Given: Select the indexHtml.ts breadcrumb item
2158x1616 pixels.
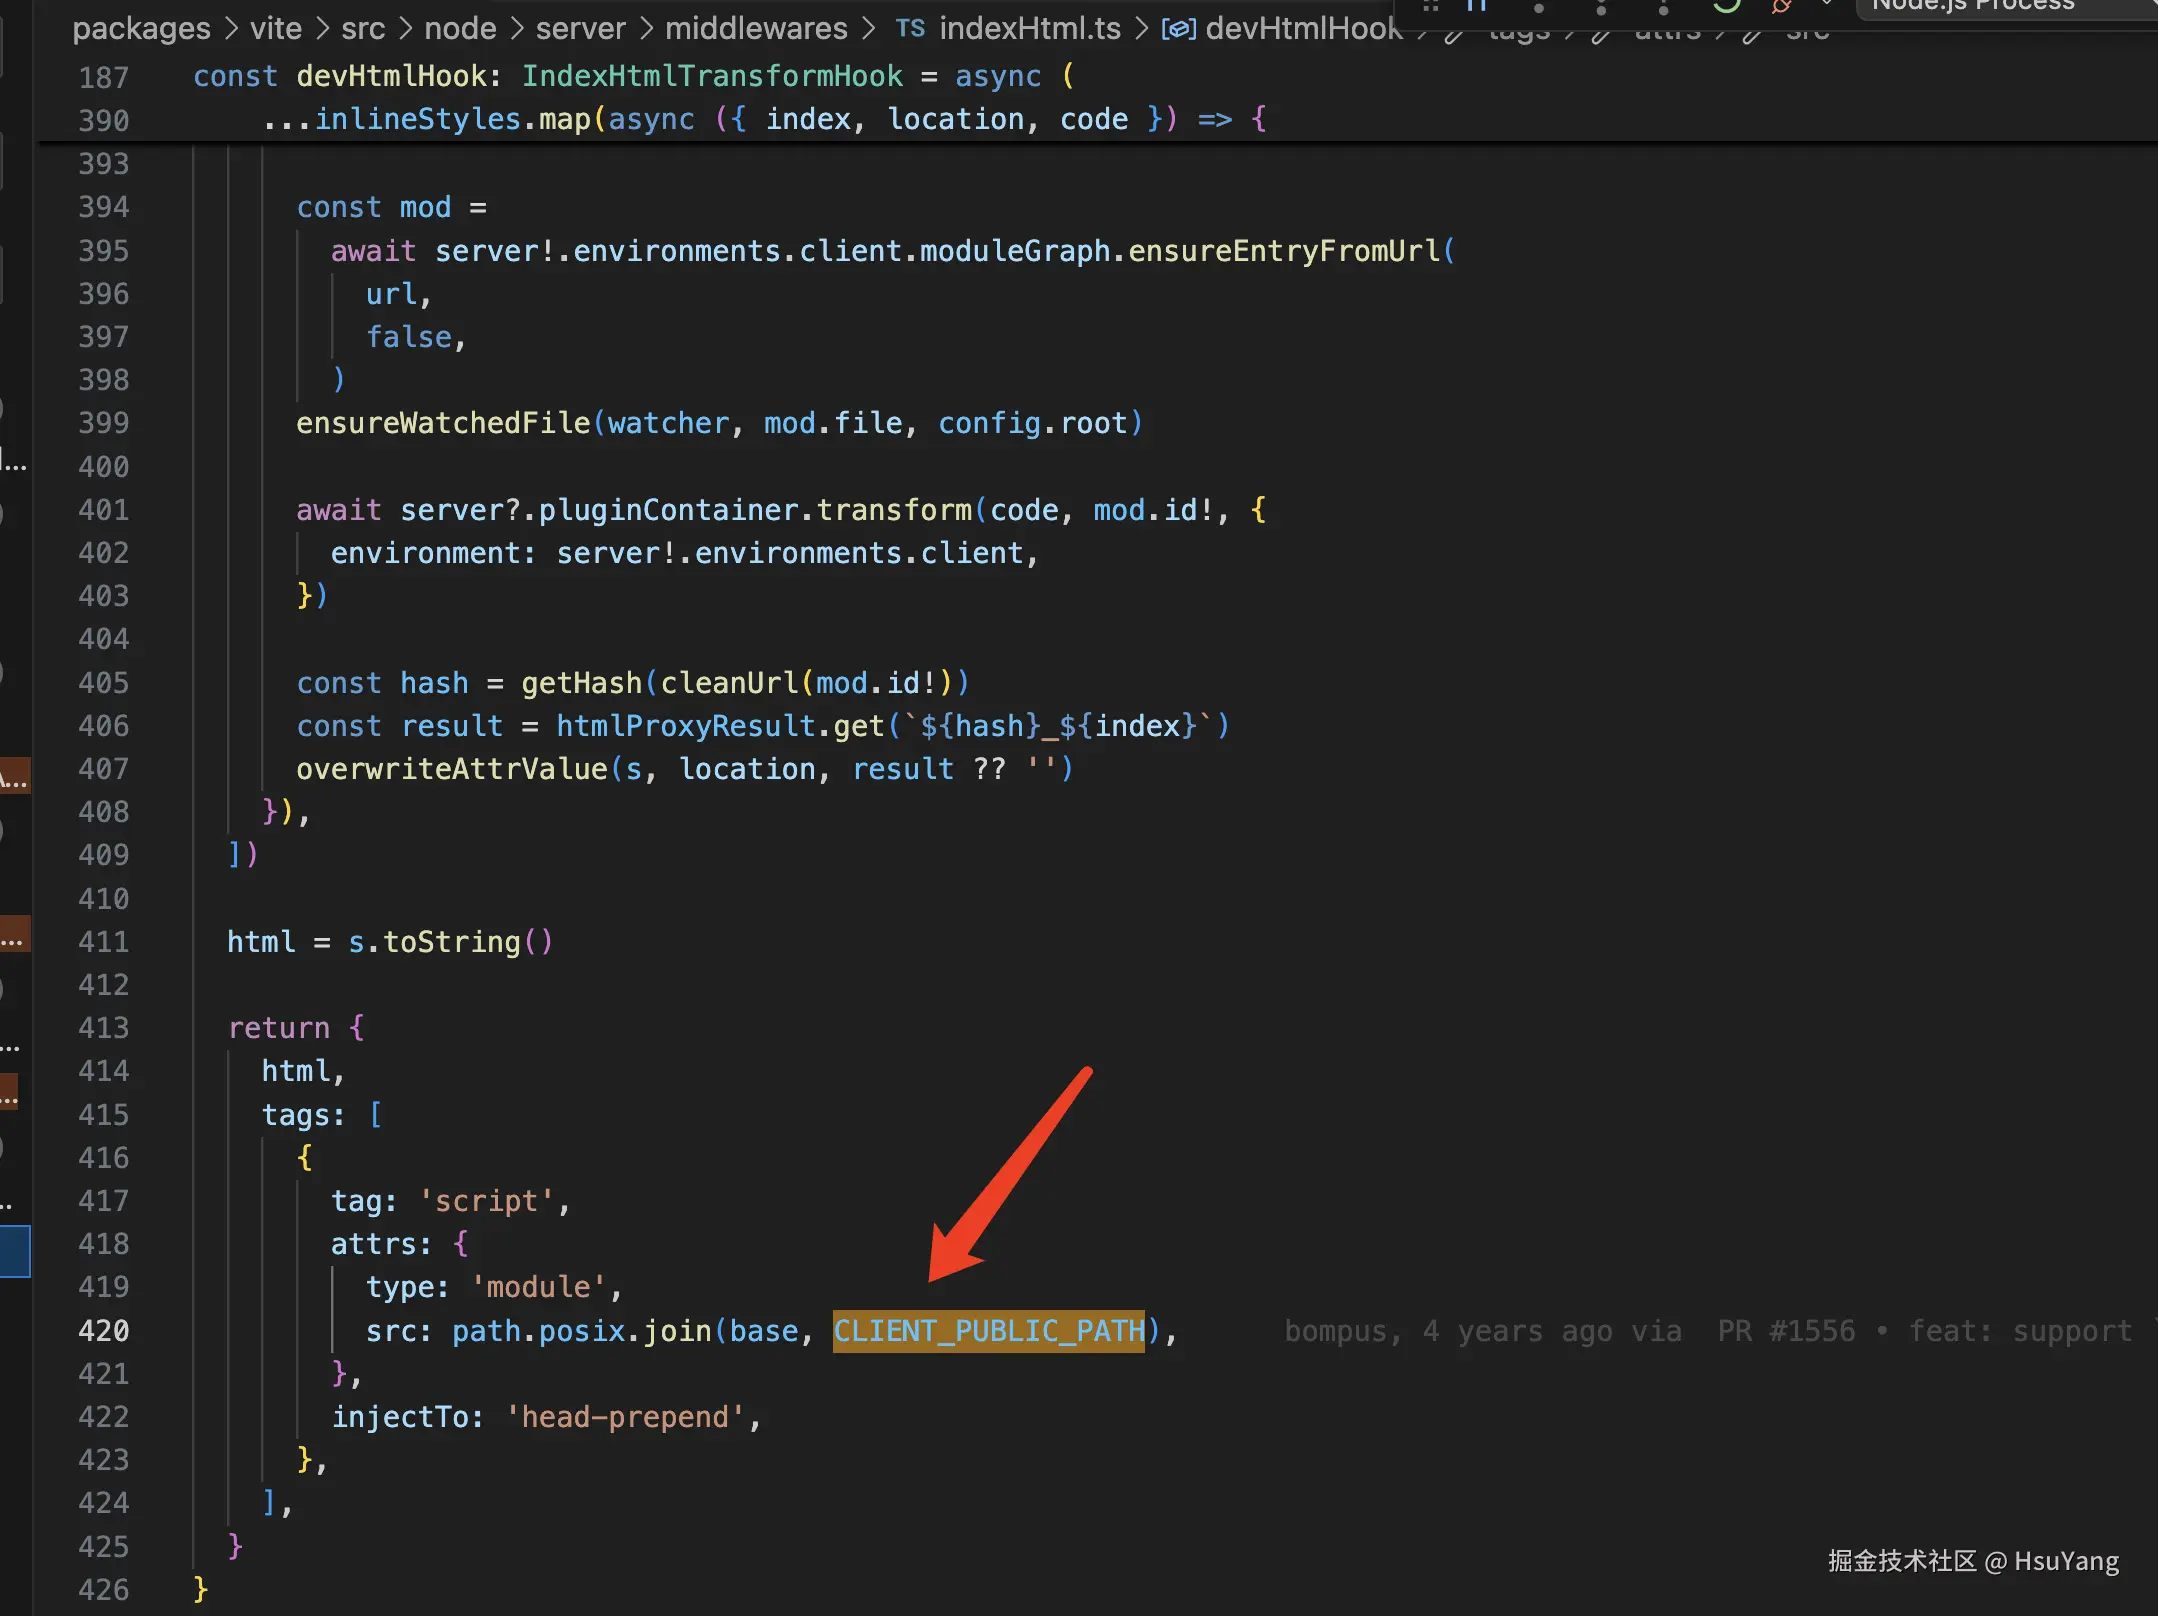Looking at the screenshot, I should click(1029, 29).
